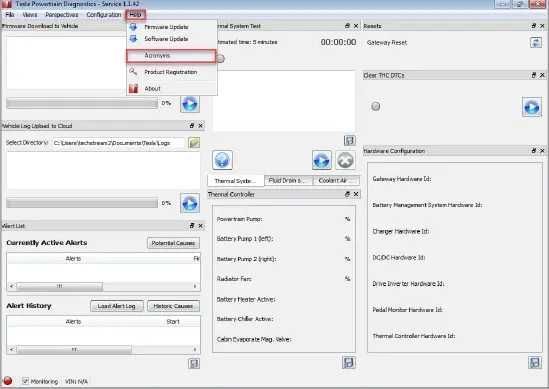The height and width of the screenshot is (389, 549).
Task: Click the Start column header in Alert History
Action: [x=173, y=322]
